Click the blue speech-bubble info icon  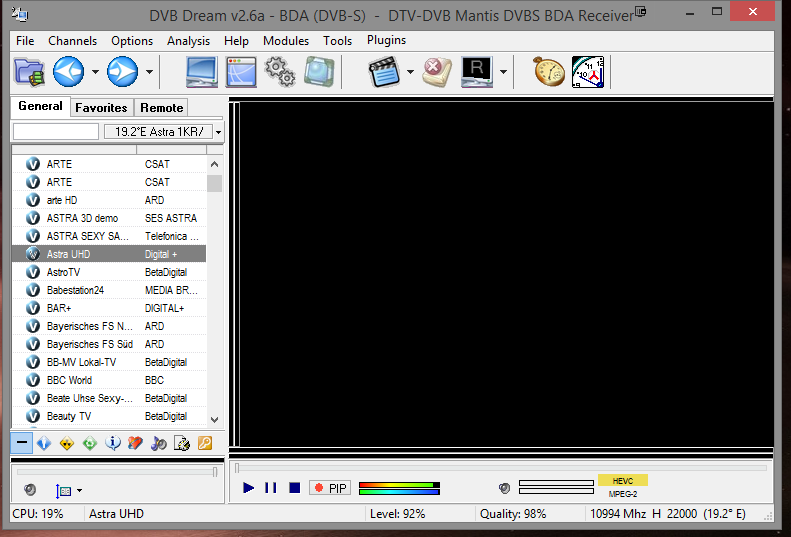point(112,443)
